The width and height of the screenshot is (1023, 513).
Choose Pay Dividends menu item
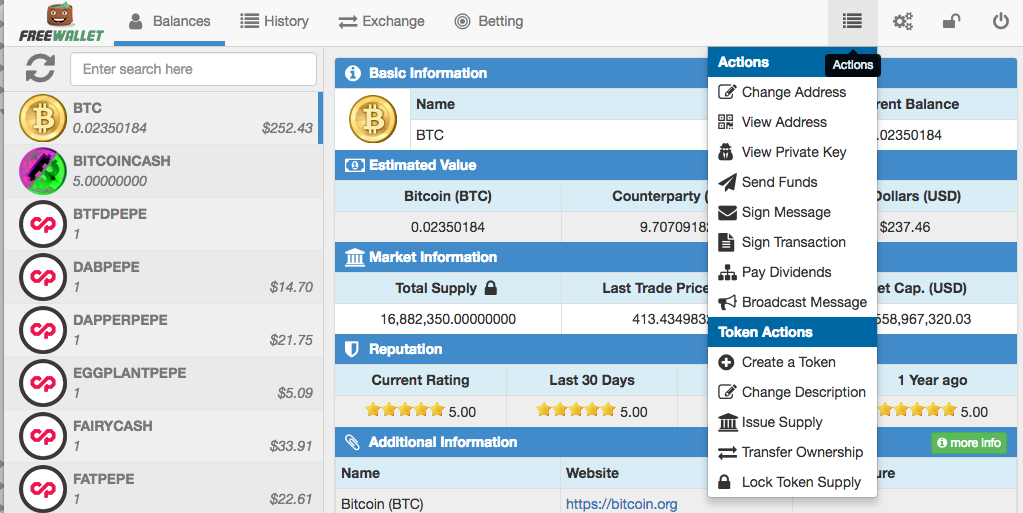792,272
